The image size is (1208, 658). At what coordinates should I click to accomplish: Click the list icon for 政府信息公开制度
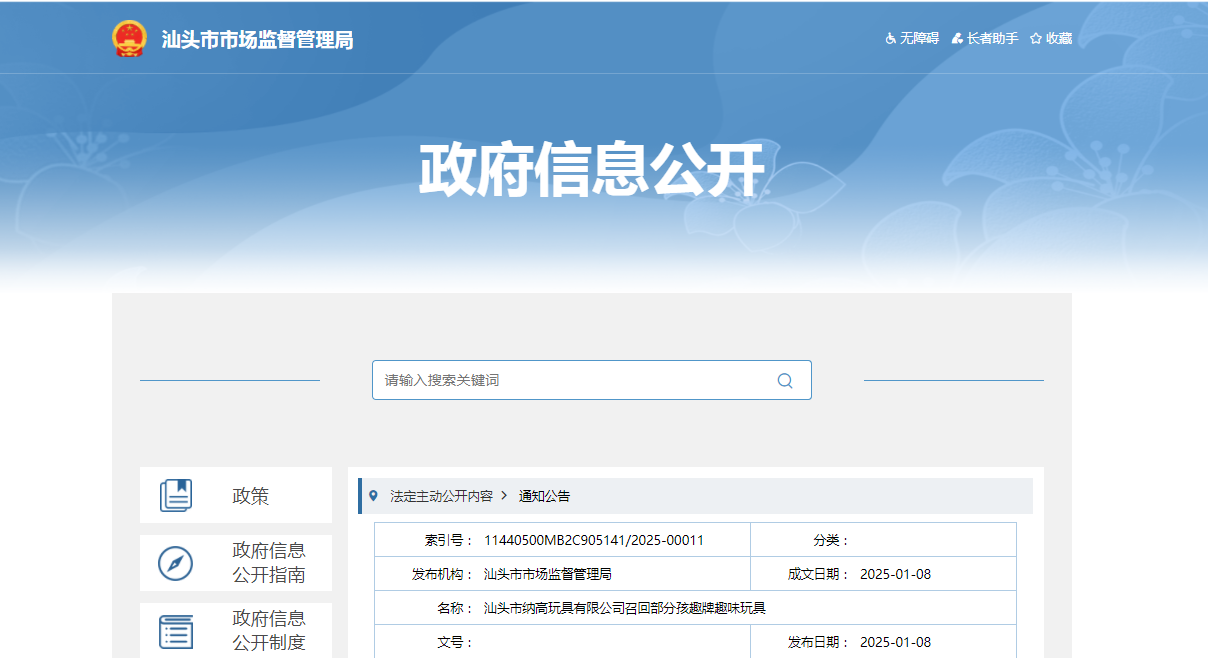click(175, 631)
